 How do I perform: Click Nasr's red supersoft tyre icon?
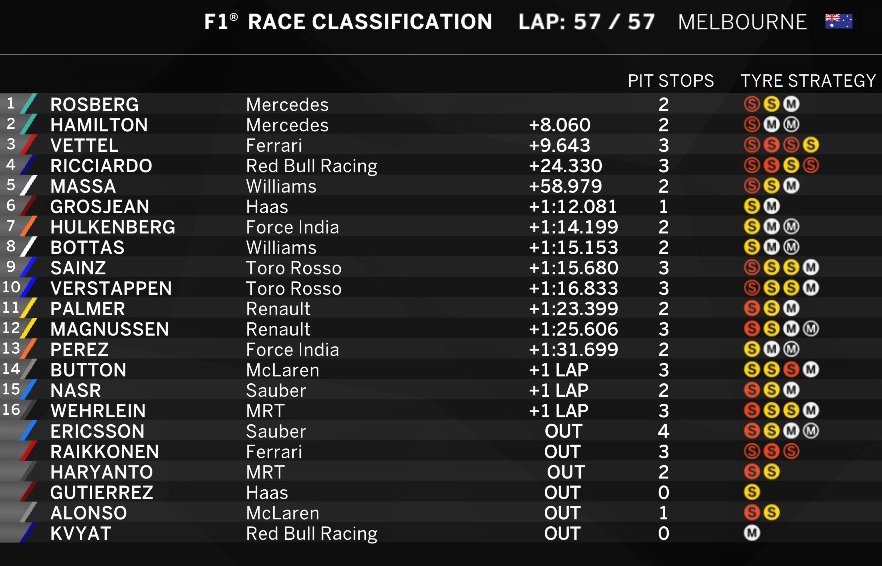pyautogui.click(x=752, y=390)
